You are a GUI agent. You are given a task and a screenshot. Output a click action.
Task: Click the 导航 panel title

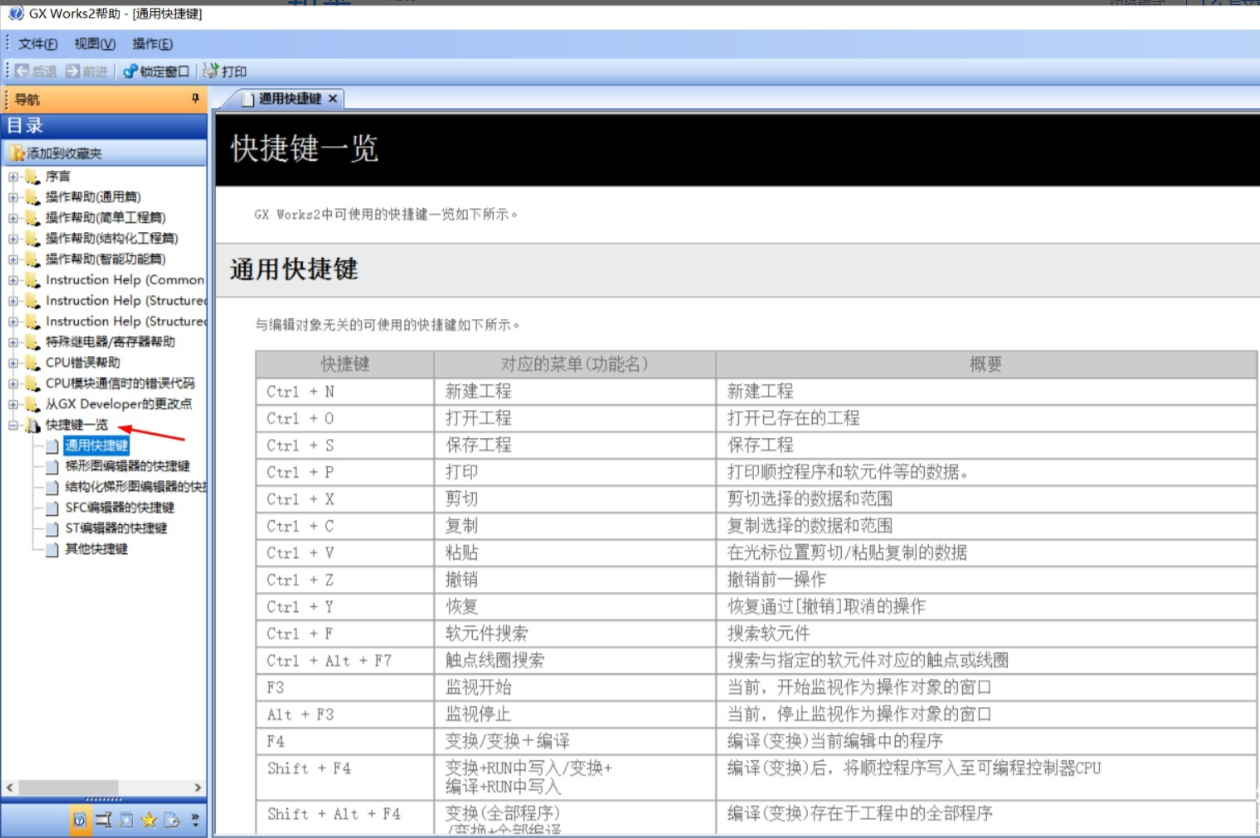(27, 99)
